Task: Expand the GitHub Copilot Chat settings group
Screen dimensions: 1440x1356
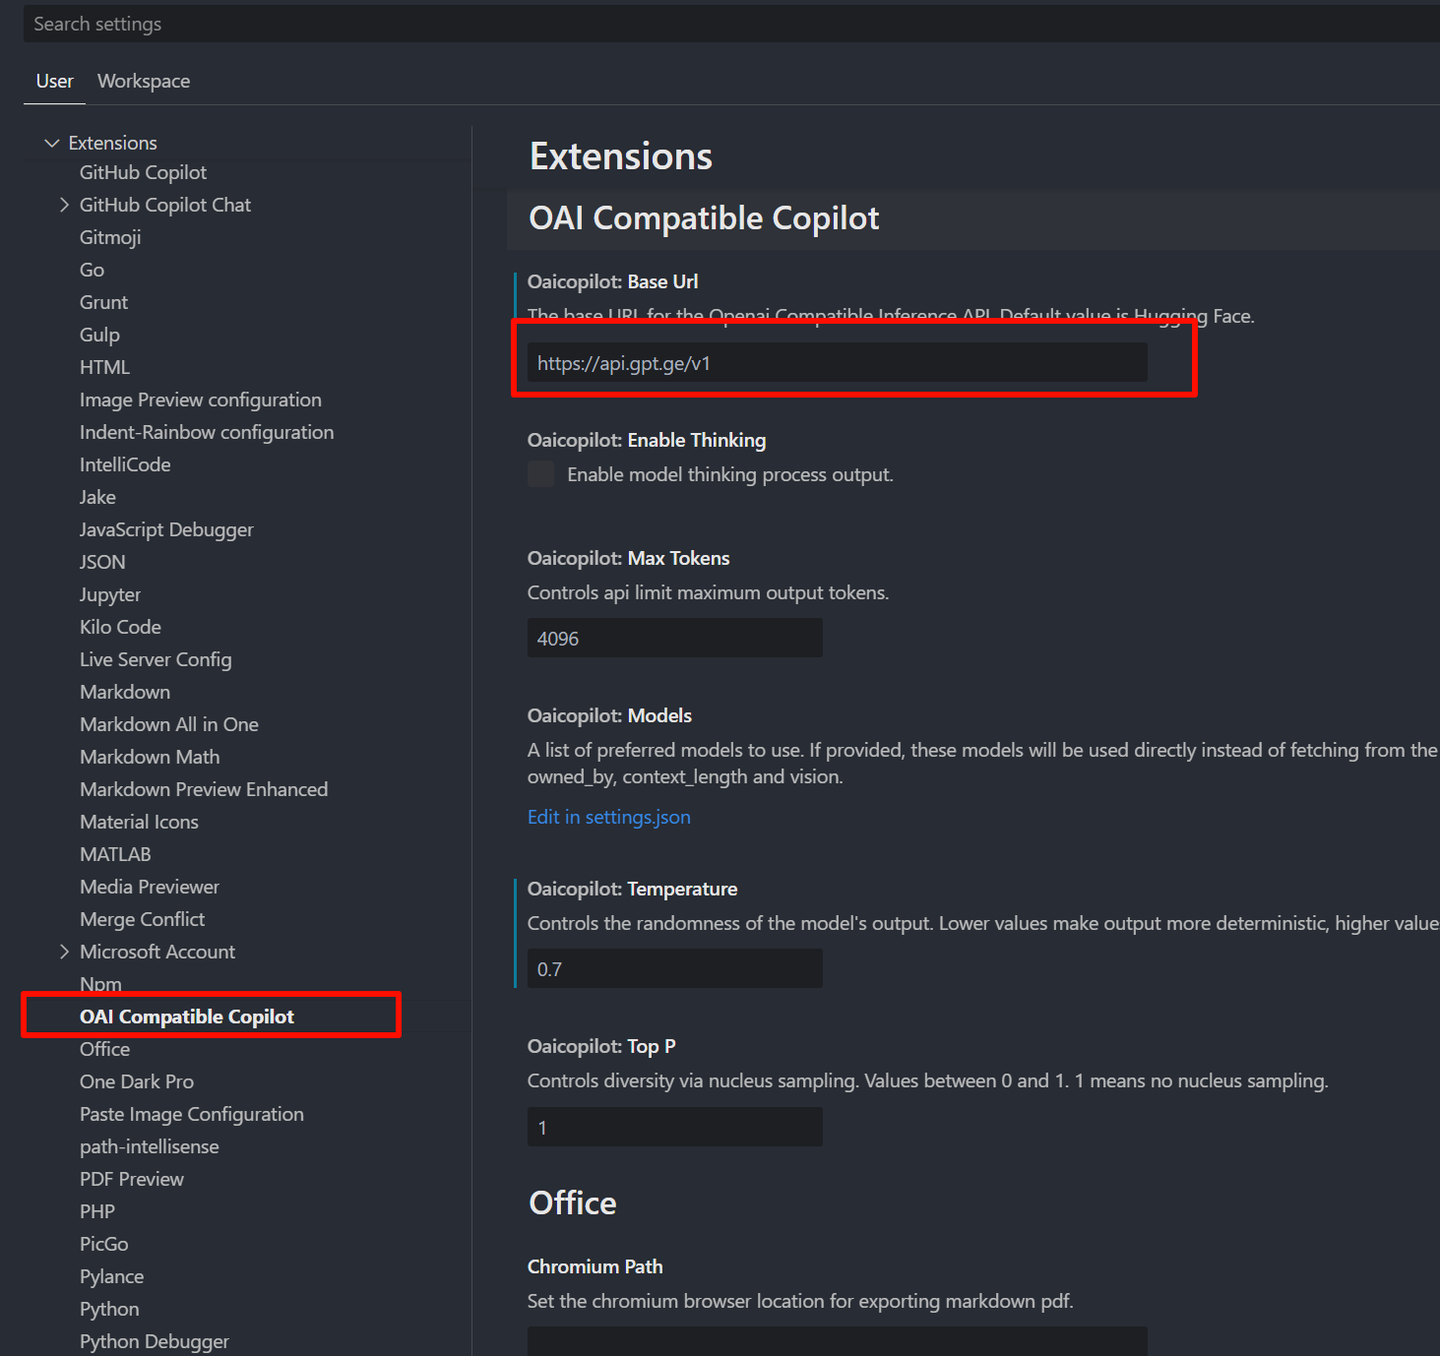Action: click(64, 204)
